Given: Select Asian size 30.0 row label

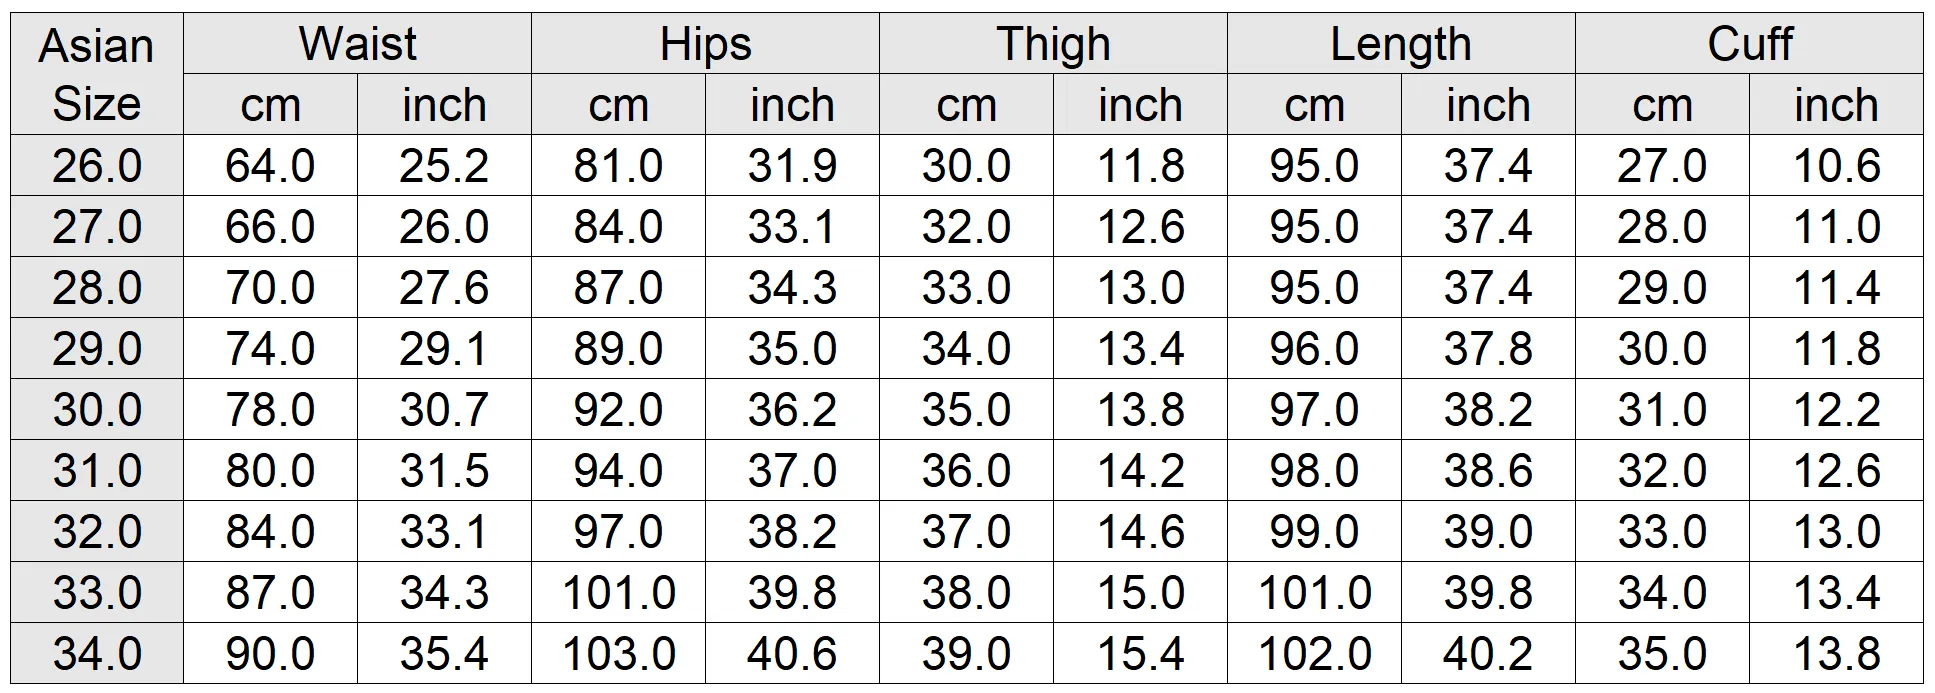Looking at the screenshot, I should point(97,409).
